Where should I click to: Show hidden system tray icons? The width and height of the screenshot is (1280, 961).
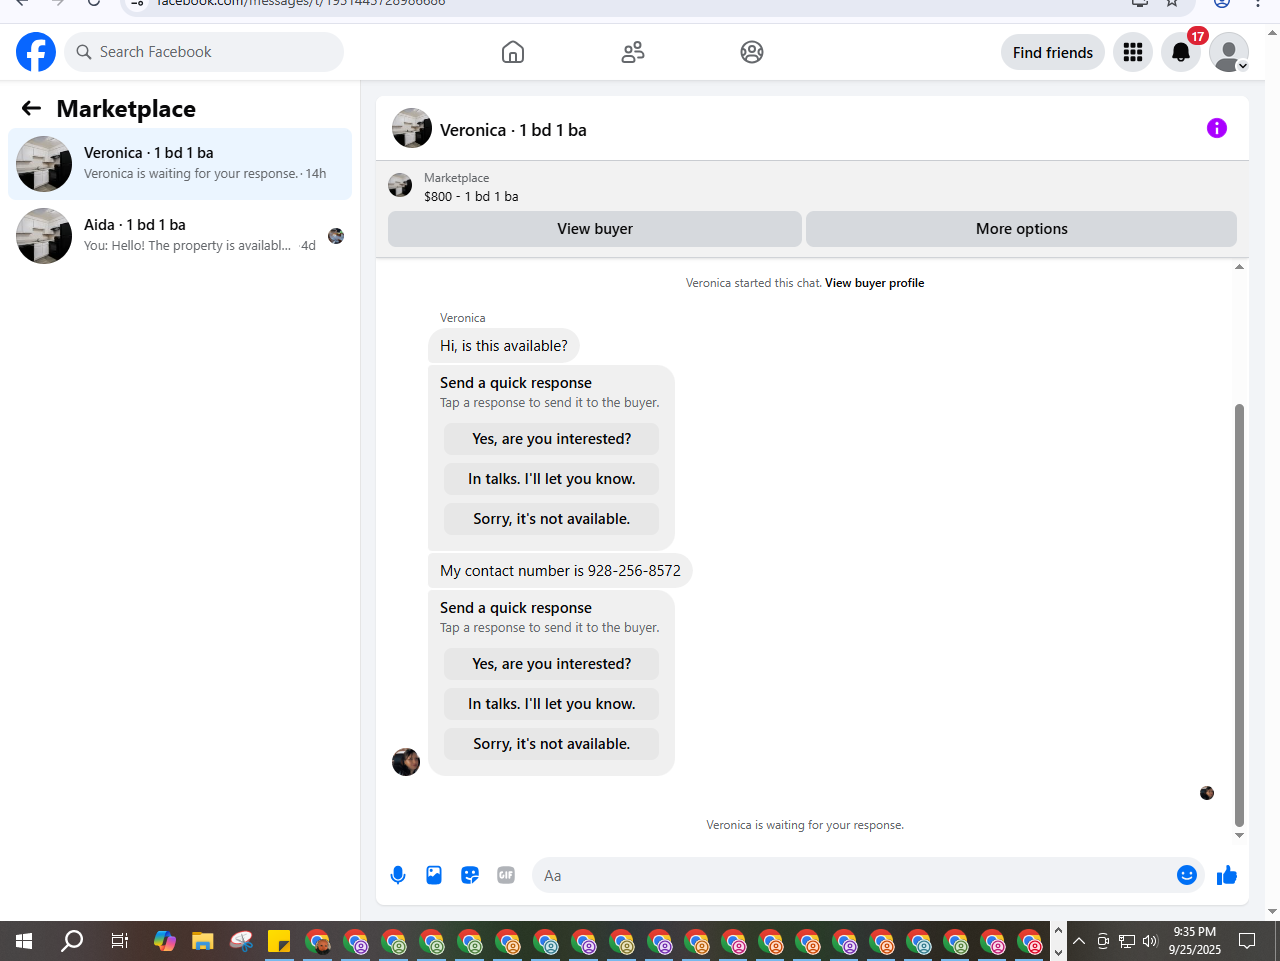tap(1079, 941)
